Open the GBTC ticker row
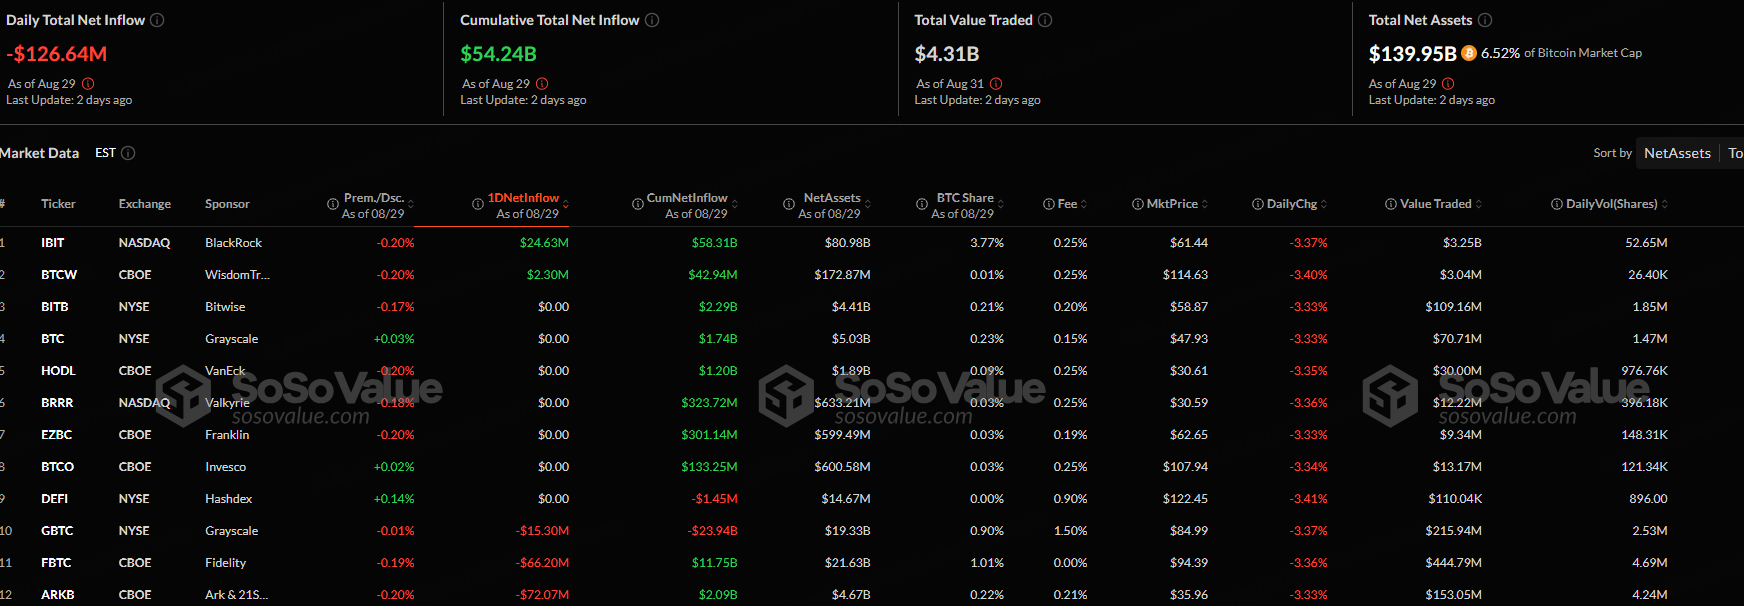 (57, 531)
